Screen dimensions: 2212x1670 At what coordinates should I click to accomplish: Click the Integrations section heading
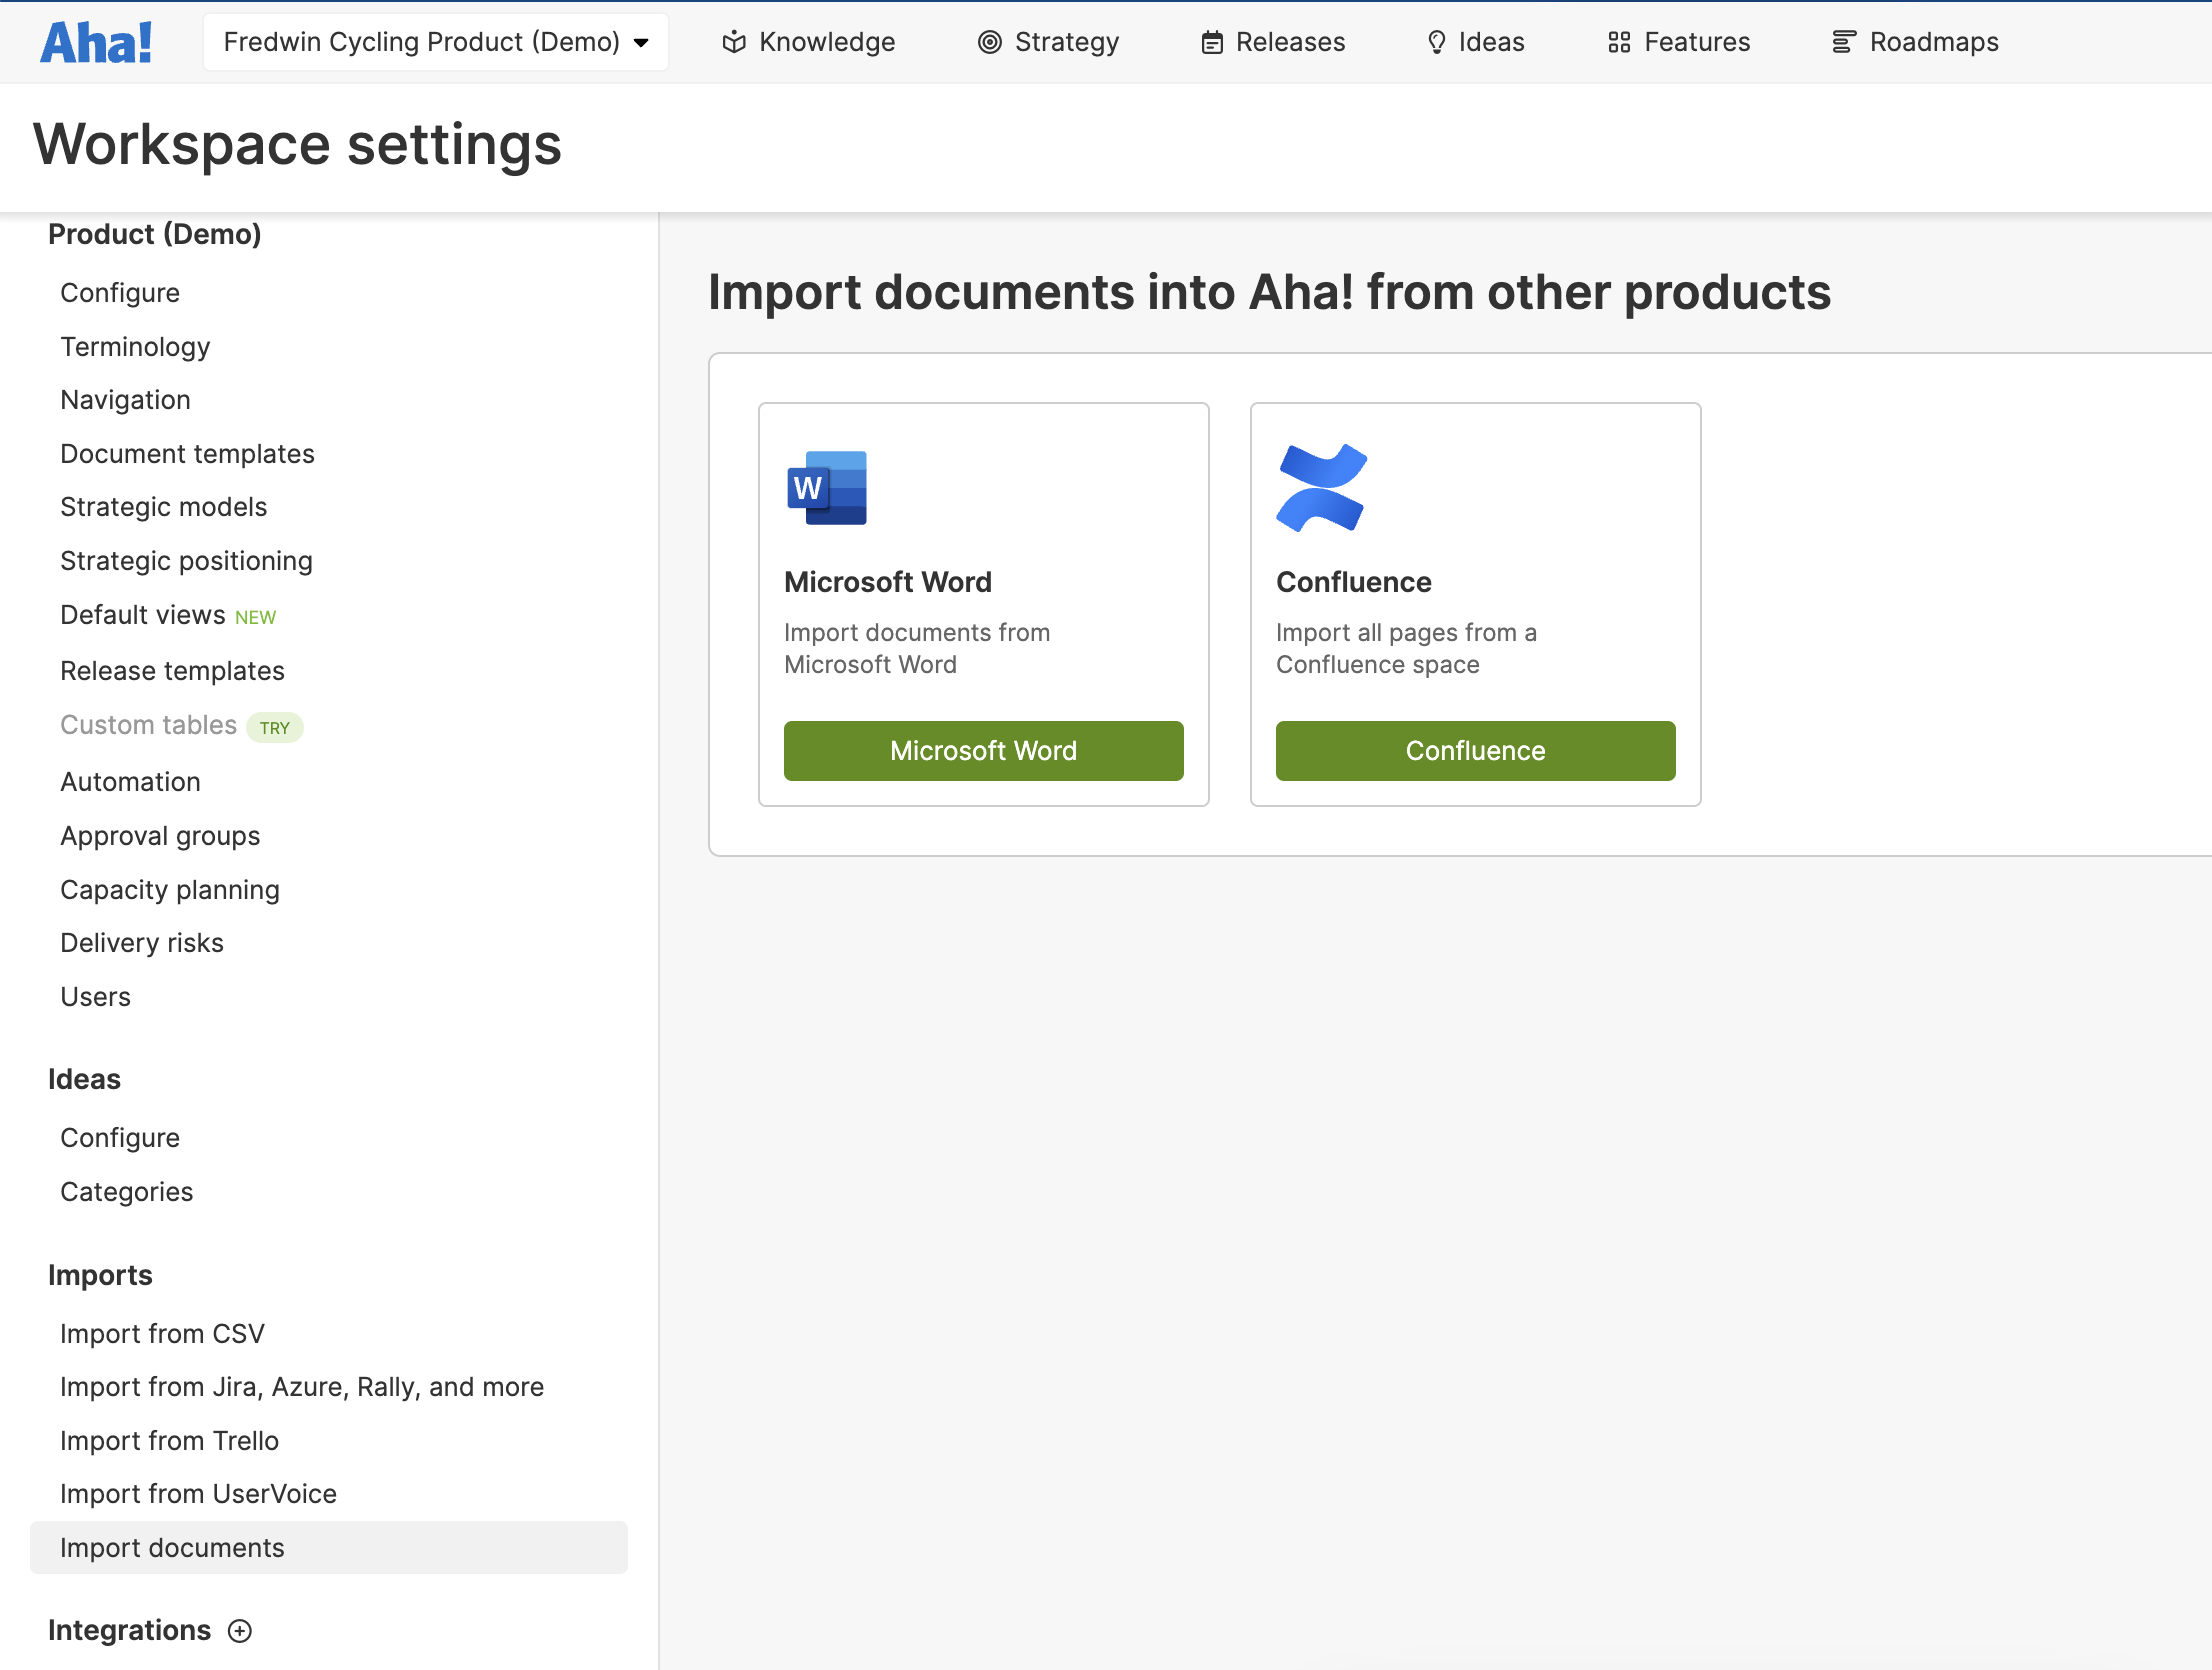click(x=129, y=1631)
